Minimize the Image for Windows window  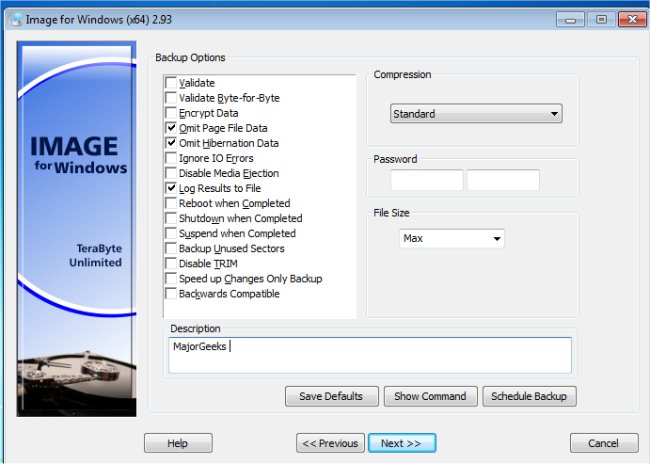coord(570,19)
